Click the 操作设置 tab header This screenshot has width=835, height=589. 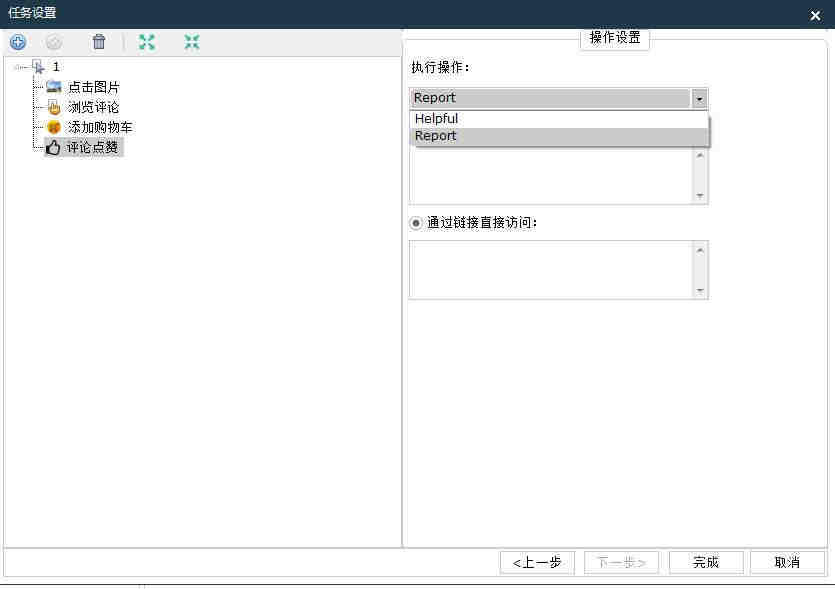615,38
